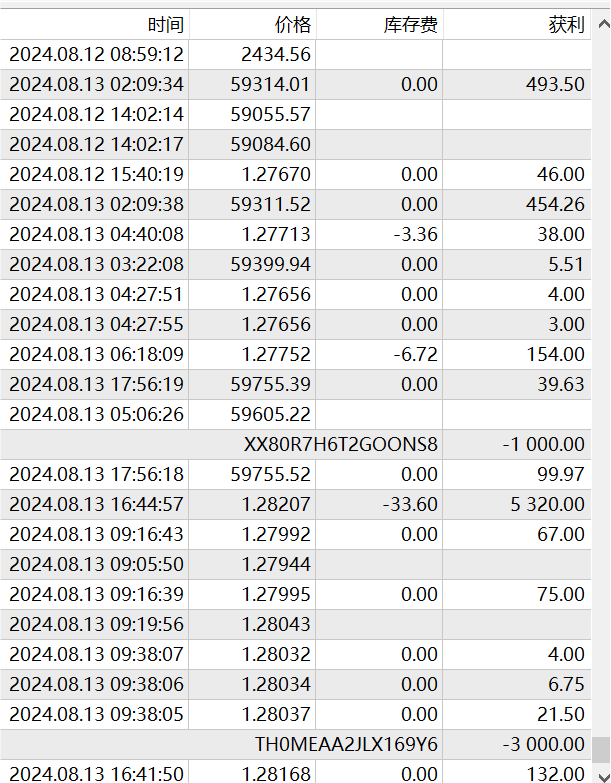Click the price 59605.22 cell
This screenshot has height=783, width=611.
[276, 415]
